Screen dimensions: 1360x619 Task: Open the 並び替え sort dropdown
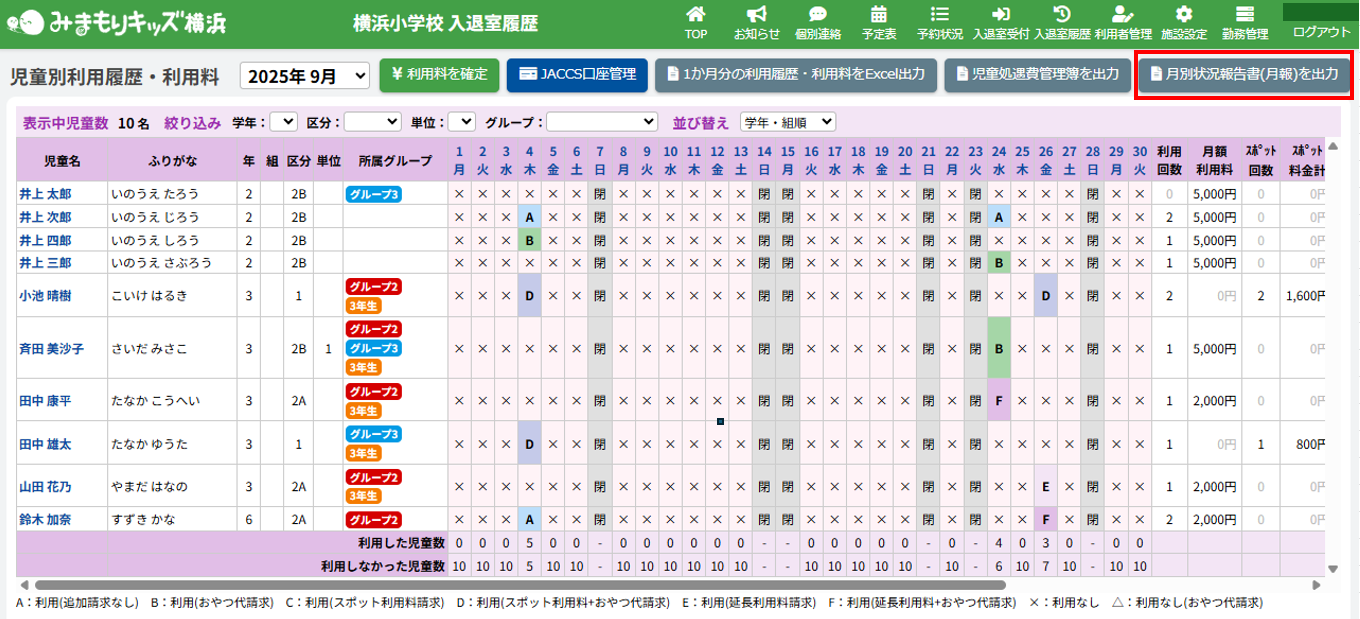[x=787, y=122]
